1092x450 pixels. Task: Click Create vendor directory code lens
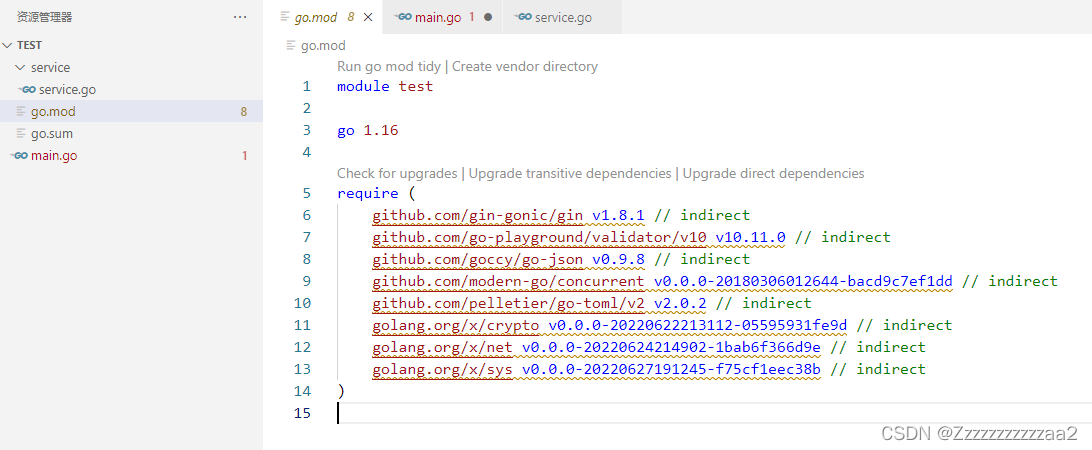point(525,67)
